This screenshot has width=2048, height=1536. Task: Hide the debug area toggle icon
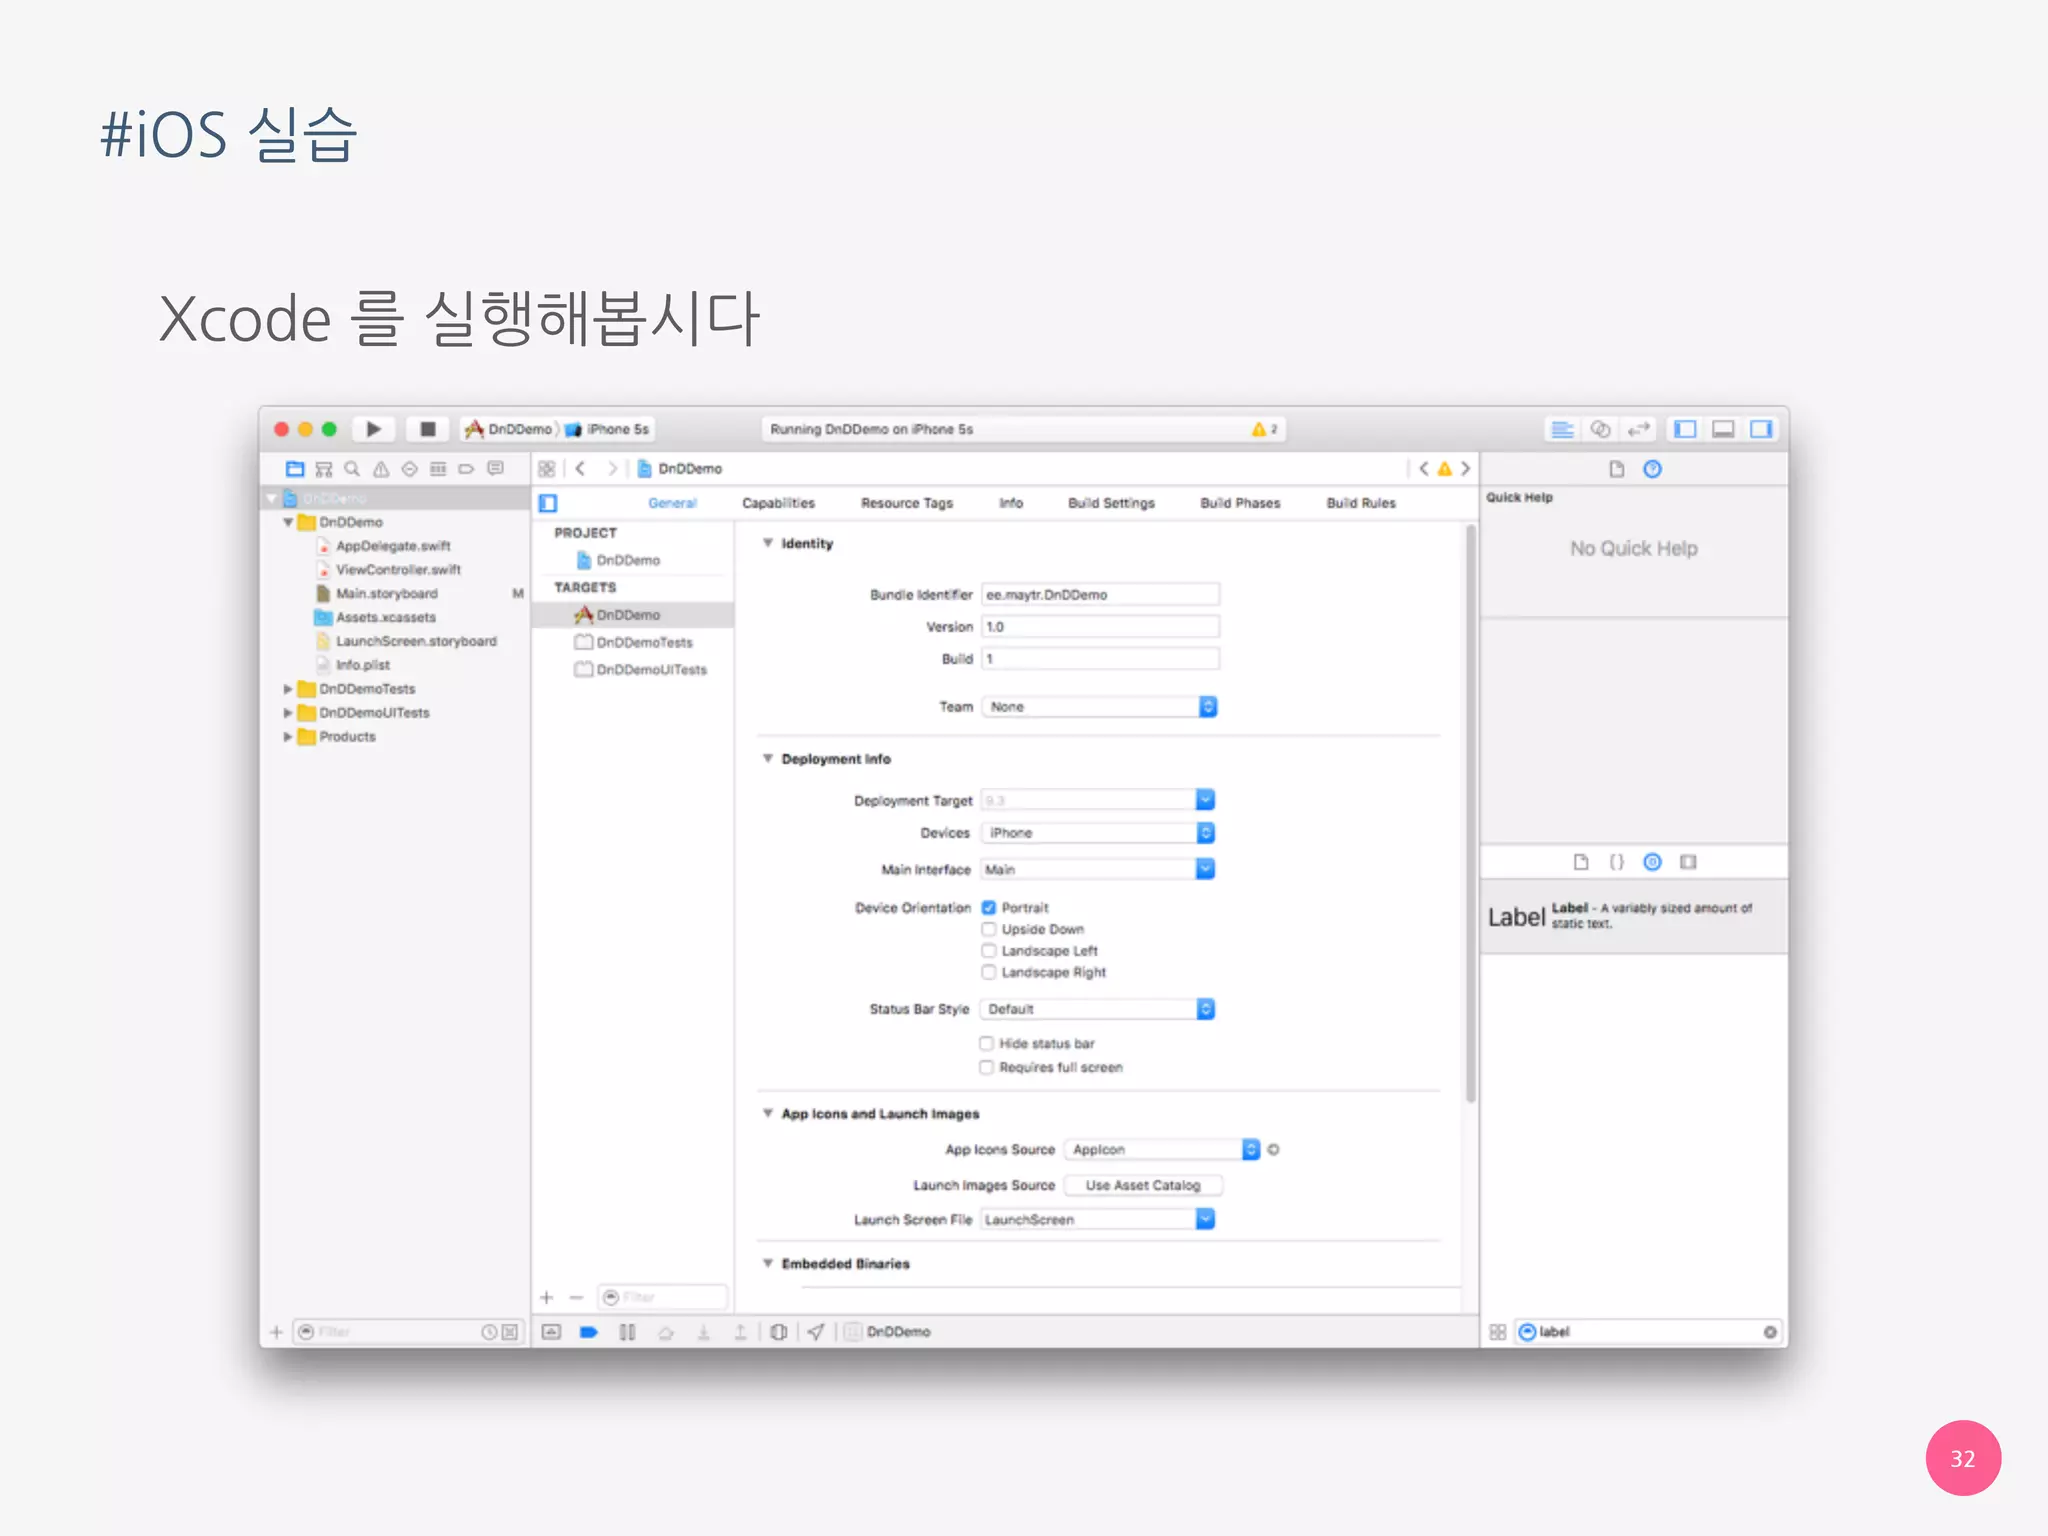[x=551, y=1332]
